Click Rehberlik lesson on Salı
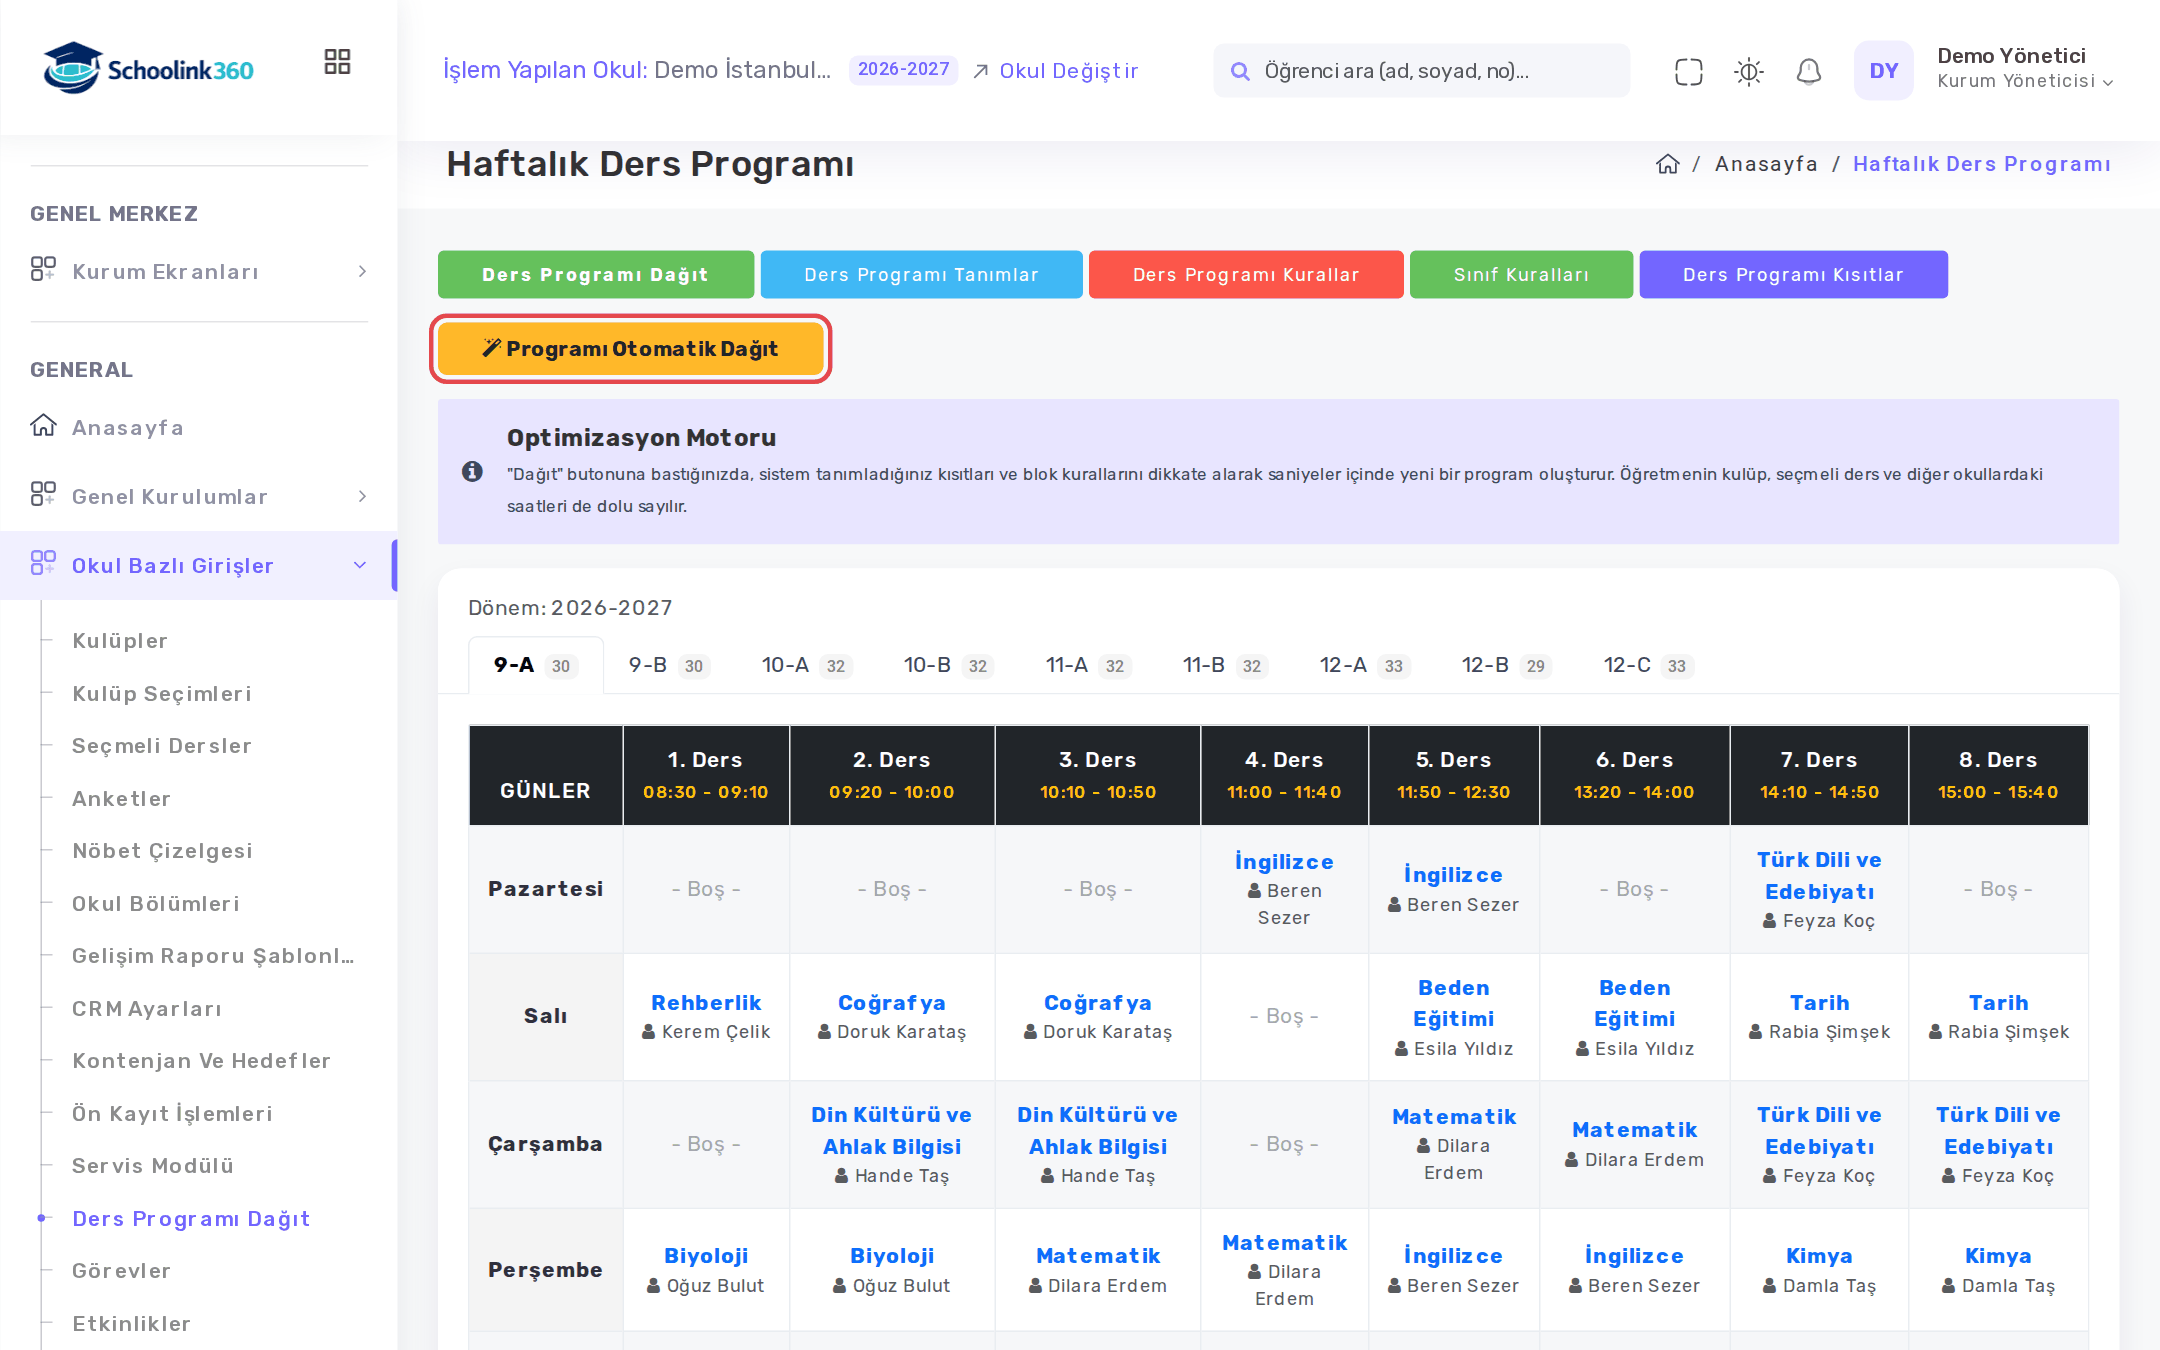This screenshot has width=2160, height=1350. (706, 1002)
